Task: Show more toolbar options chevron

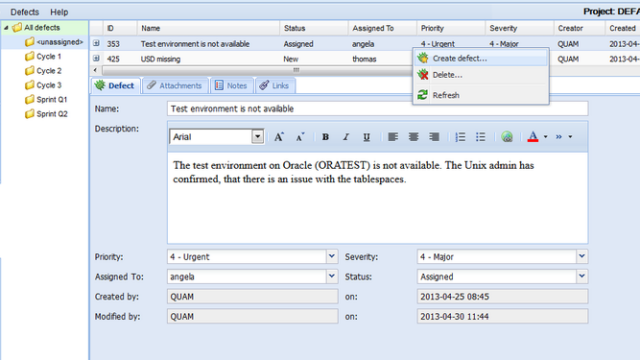Action: pyautogui.click(x=559, y=137)
